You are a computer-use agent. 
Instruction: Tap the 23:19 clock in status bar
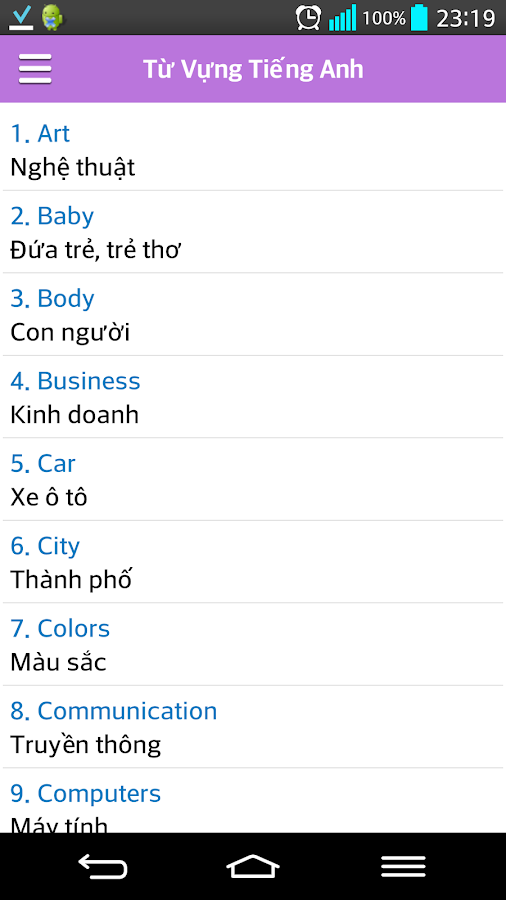point(466,18)
